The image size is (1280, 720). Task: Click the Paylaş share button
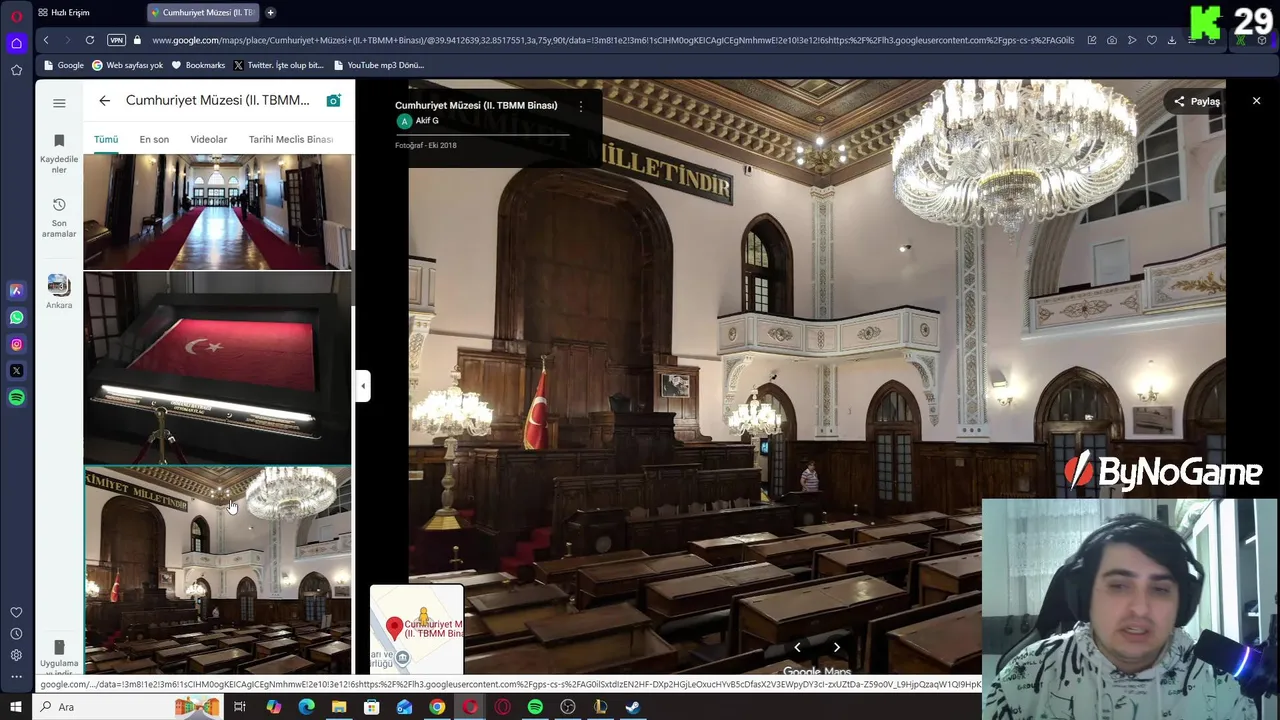(x=1196, y=101)
